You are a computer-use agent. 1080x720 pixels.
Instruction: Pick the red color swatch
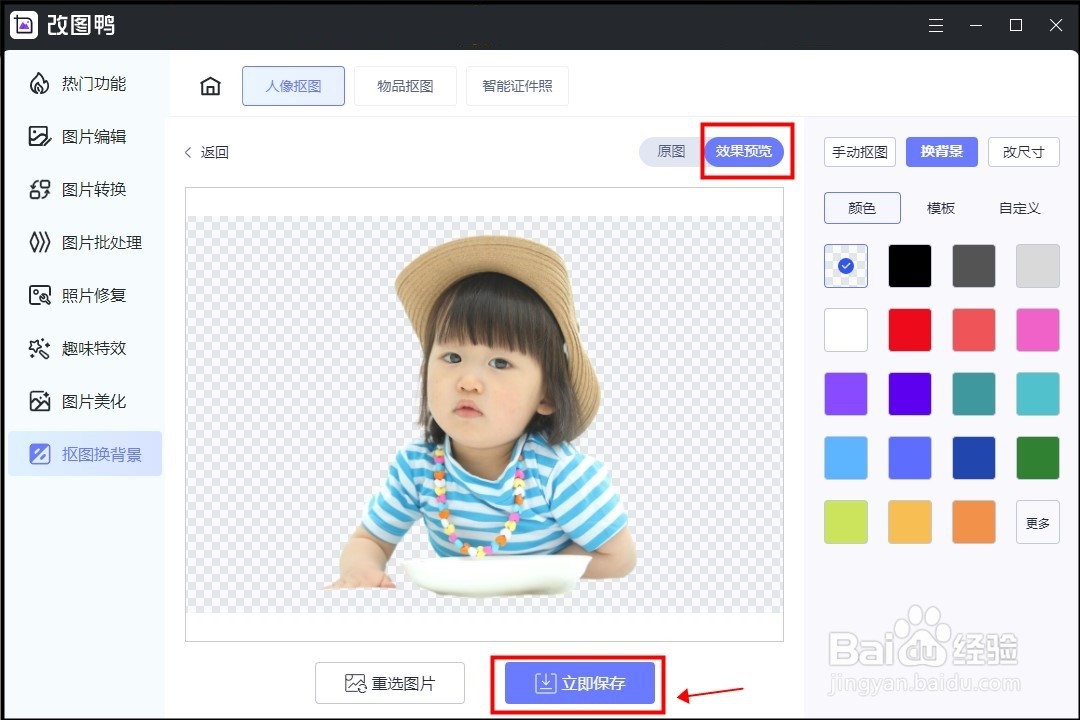pos(909,330)
